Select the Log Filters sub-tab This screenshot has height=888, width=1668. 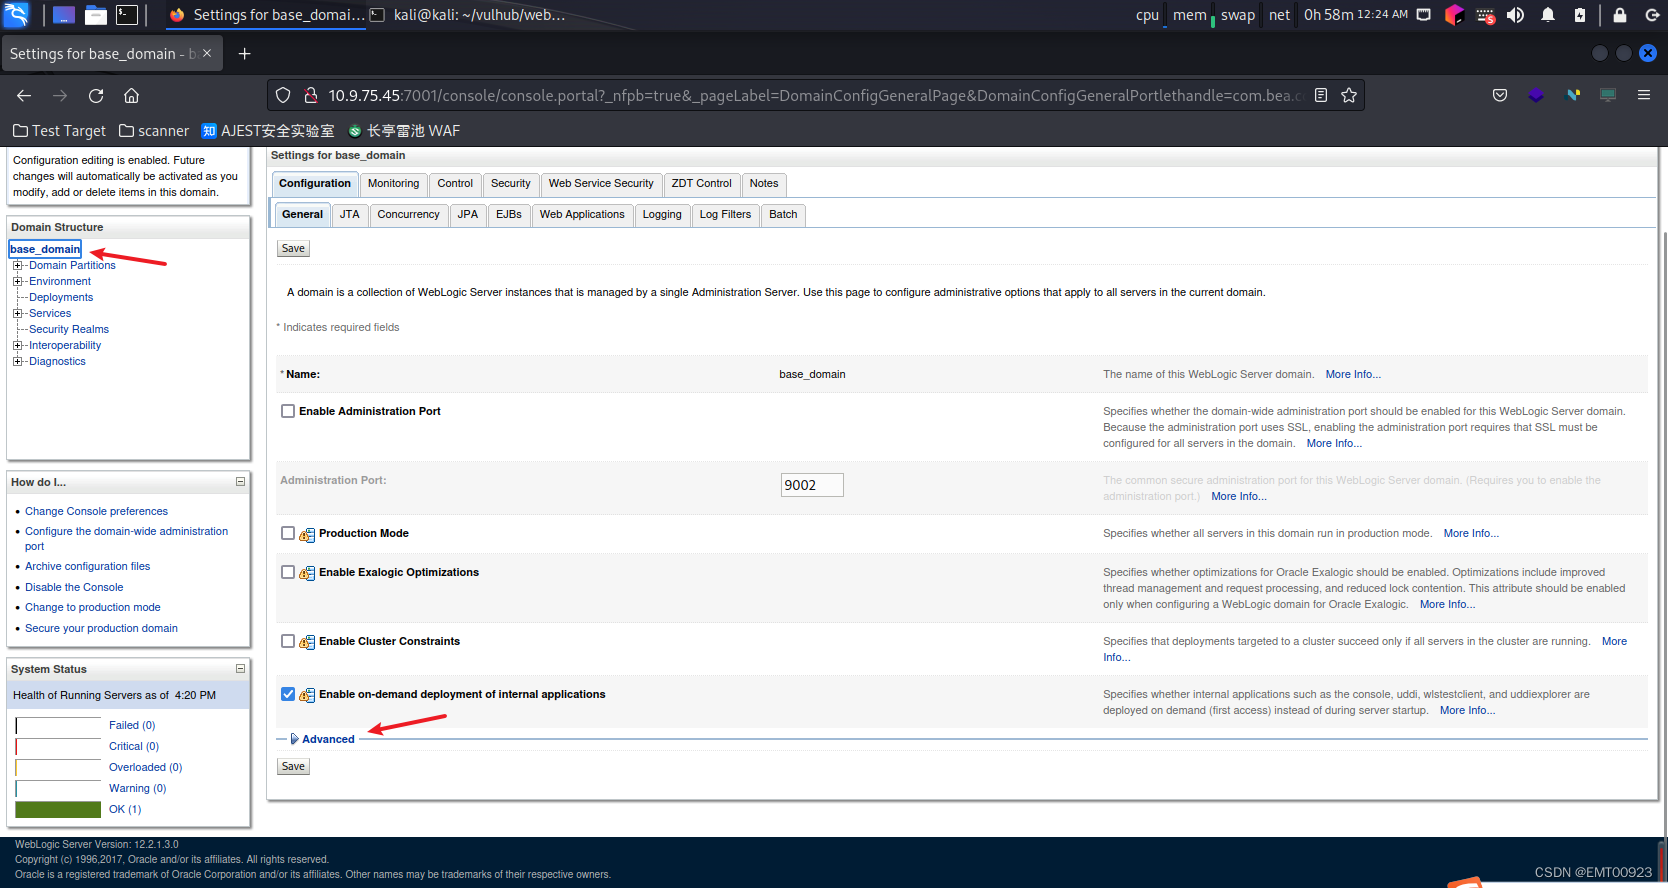(x=725, y=215)
